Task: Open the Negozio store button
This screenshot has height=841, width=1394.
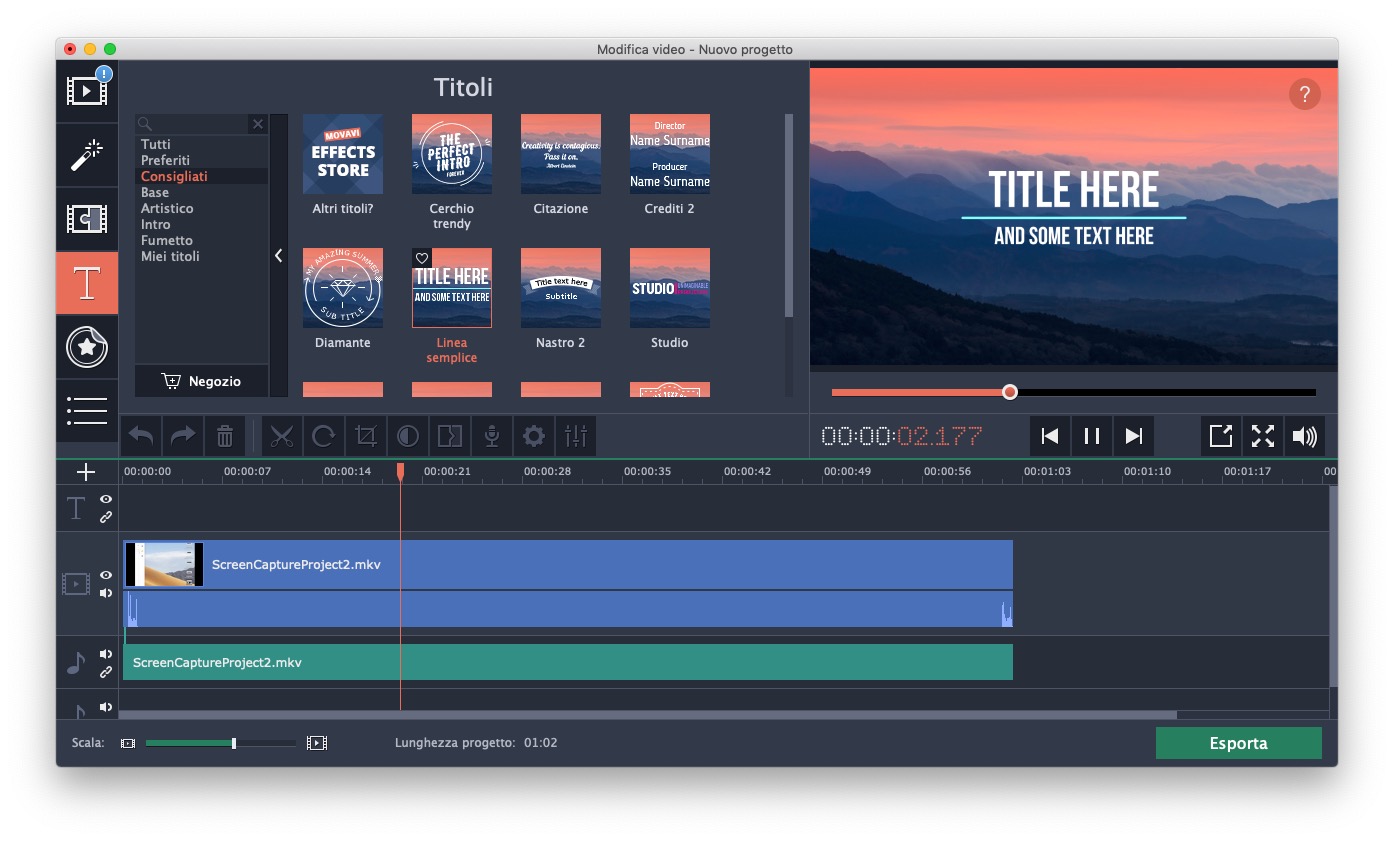Action: point(202,381)
